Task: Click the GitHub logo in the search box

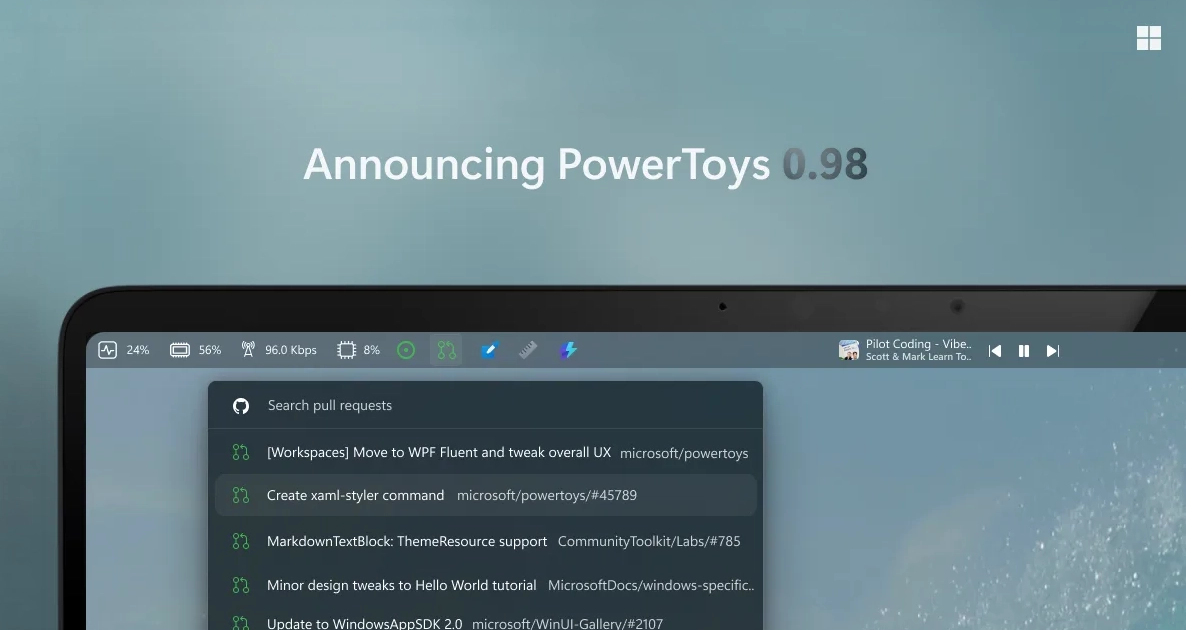Action: [x=241, y=406]
